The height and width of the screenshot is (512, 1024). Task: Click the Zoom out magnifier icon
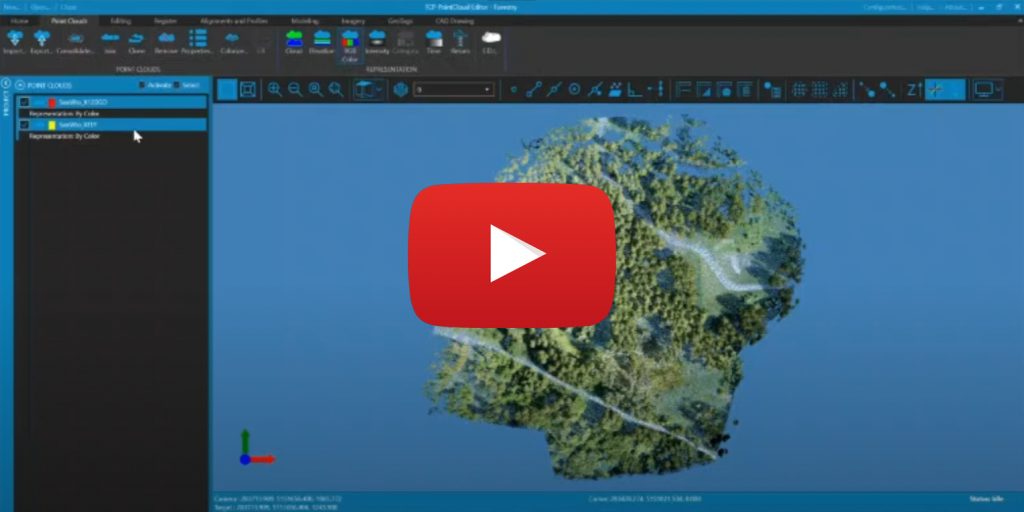[x=295, y=89]
